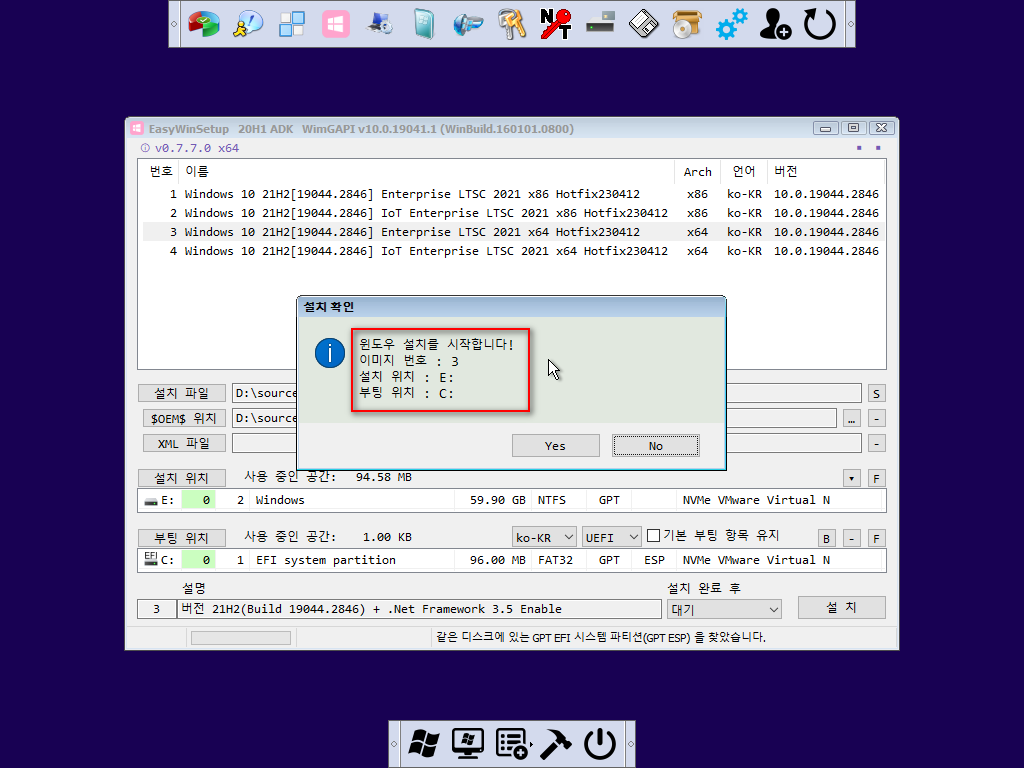Click the S button next to install file path
Screen dimensions: 1024x768
[876, 393]
